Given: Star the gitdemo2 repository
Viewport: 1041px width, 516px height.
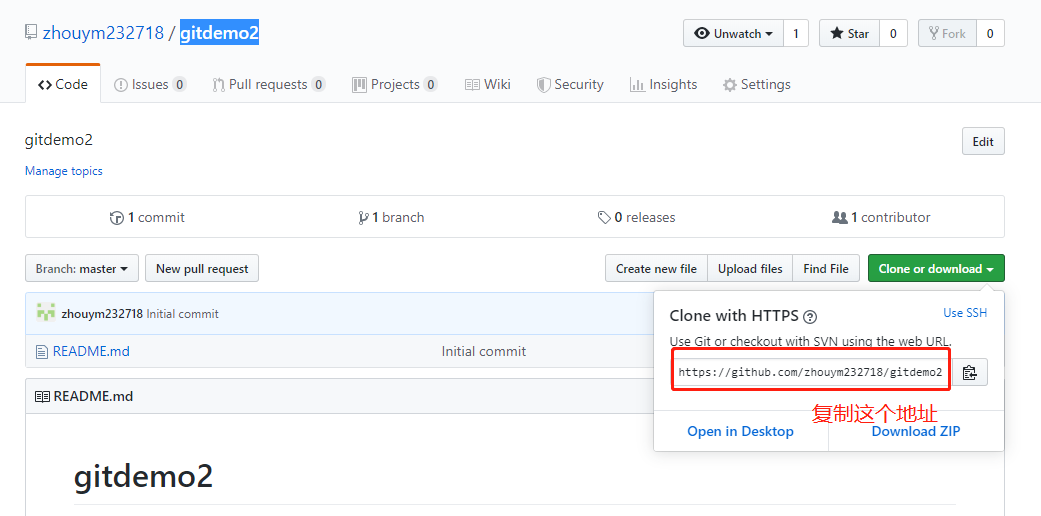Looking at the screenshot, I should click(x=849, y=33).
